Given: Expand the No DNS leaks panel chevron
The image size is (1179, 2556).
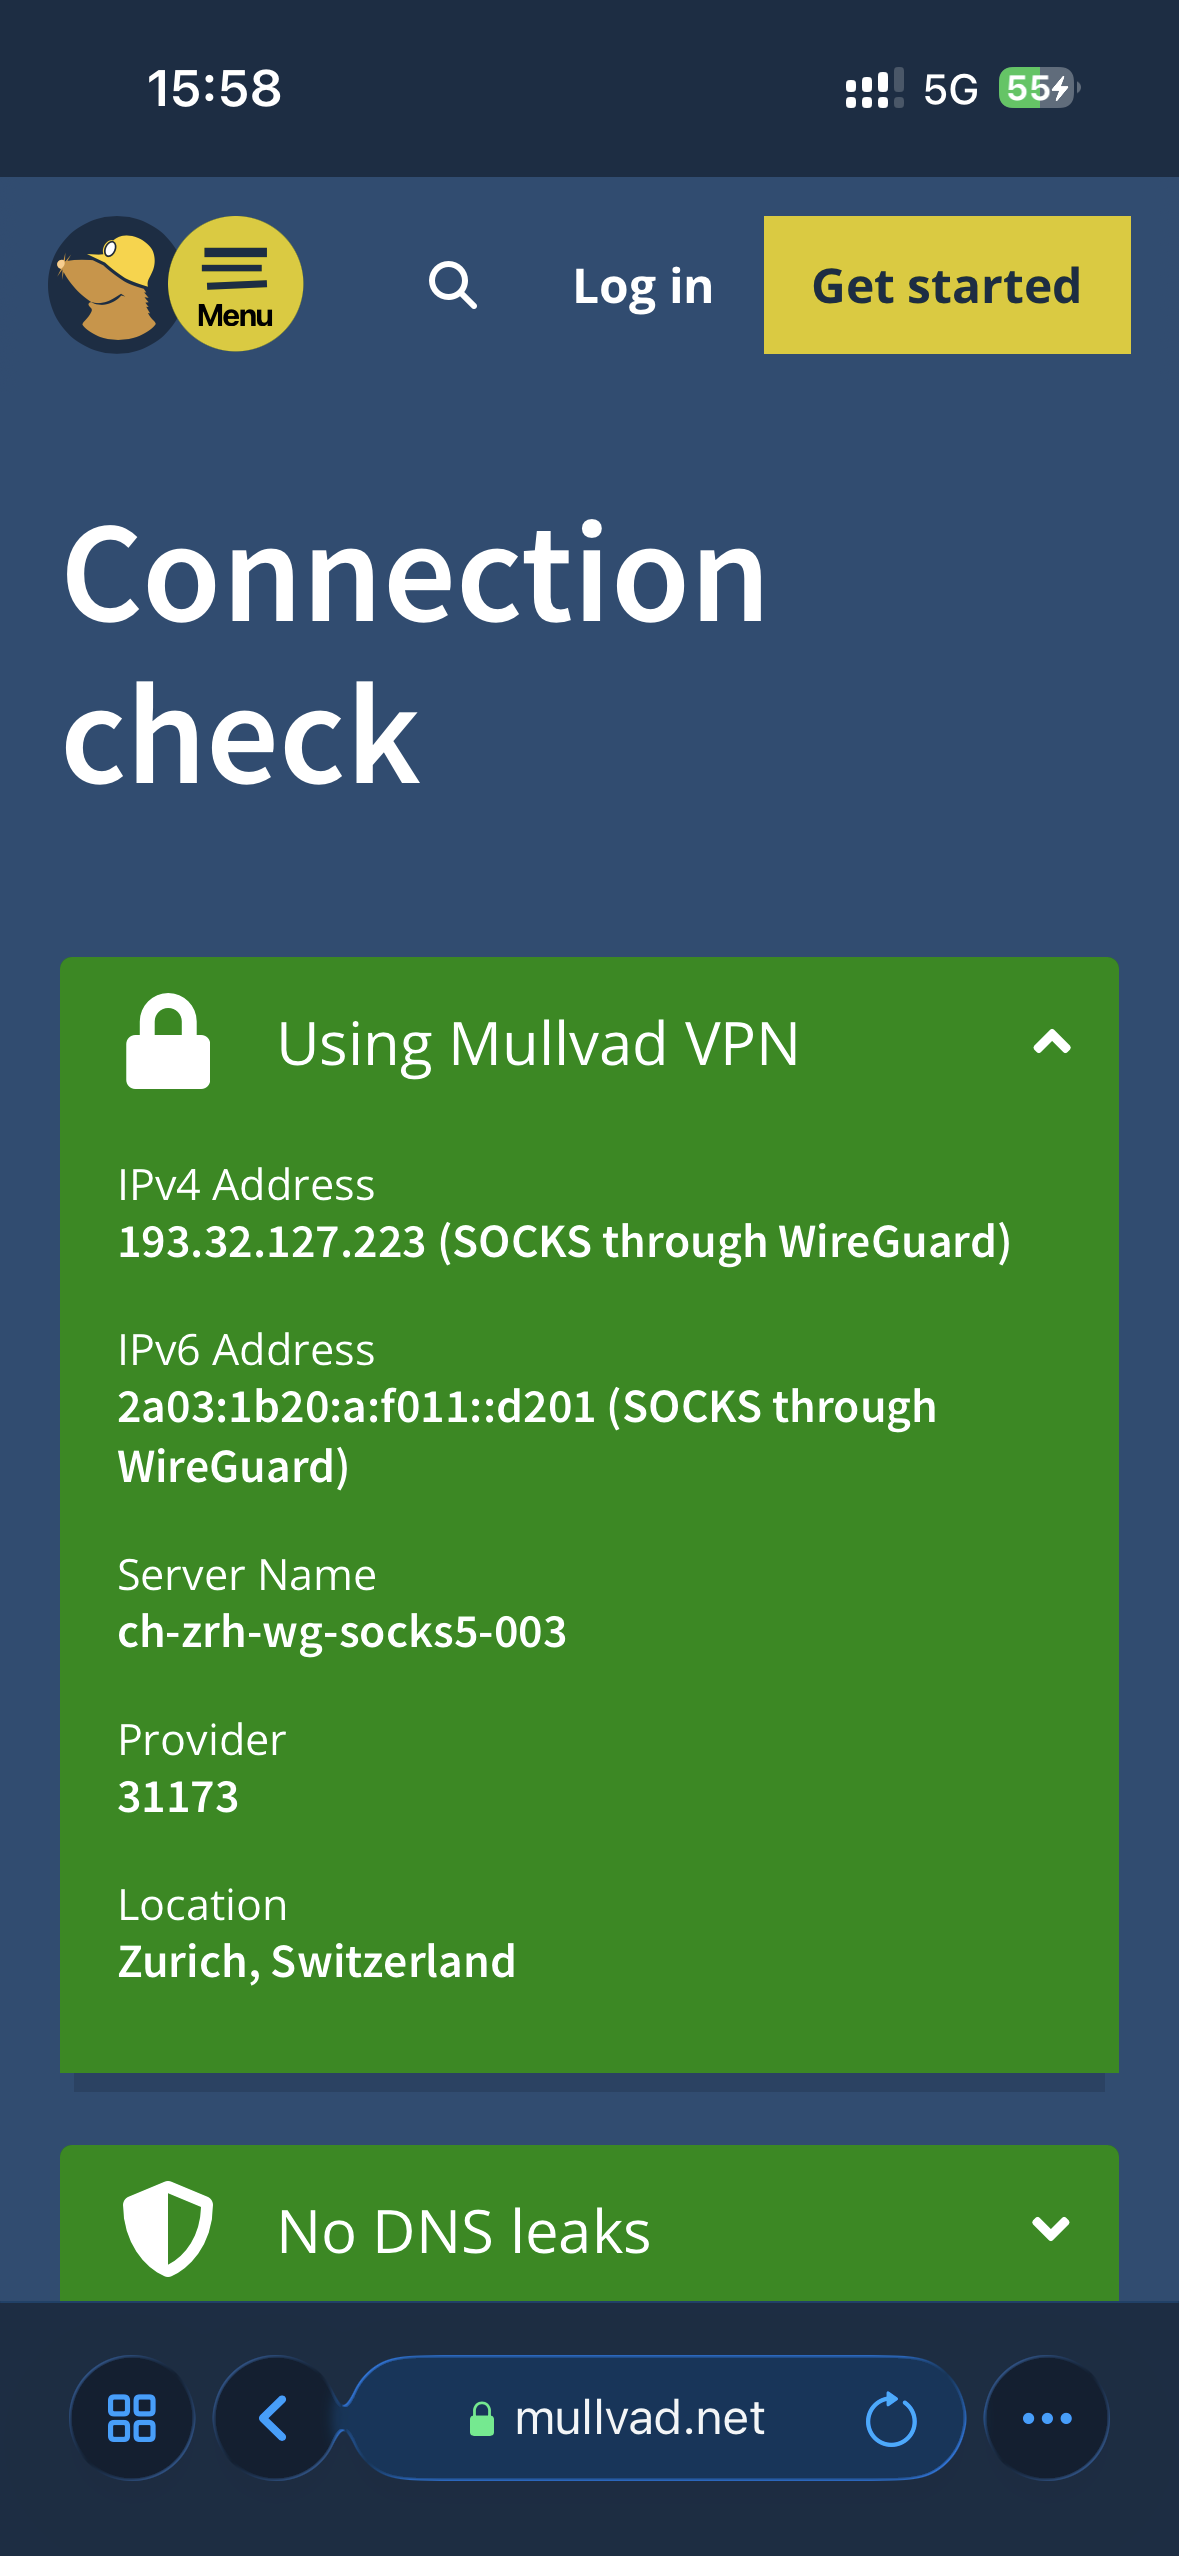Looking at the screenshot, I should point(1051,2228).
